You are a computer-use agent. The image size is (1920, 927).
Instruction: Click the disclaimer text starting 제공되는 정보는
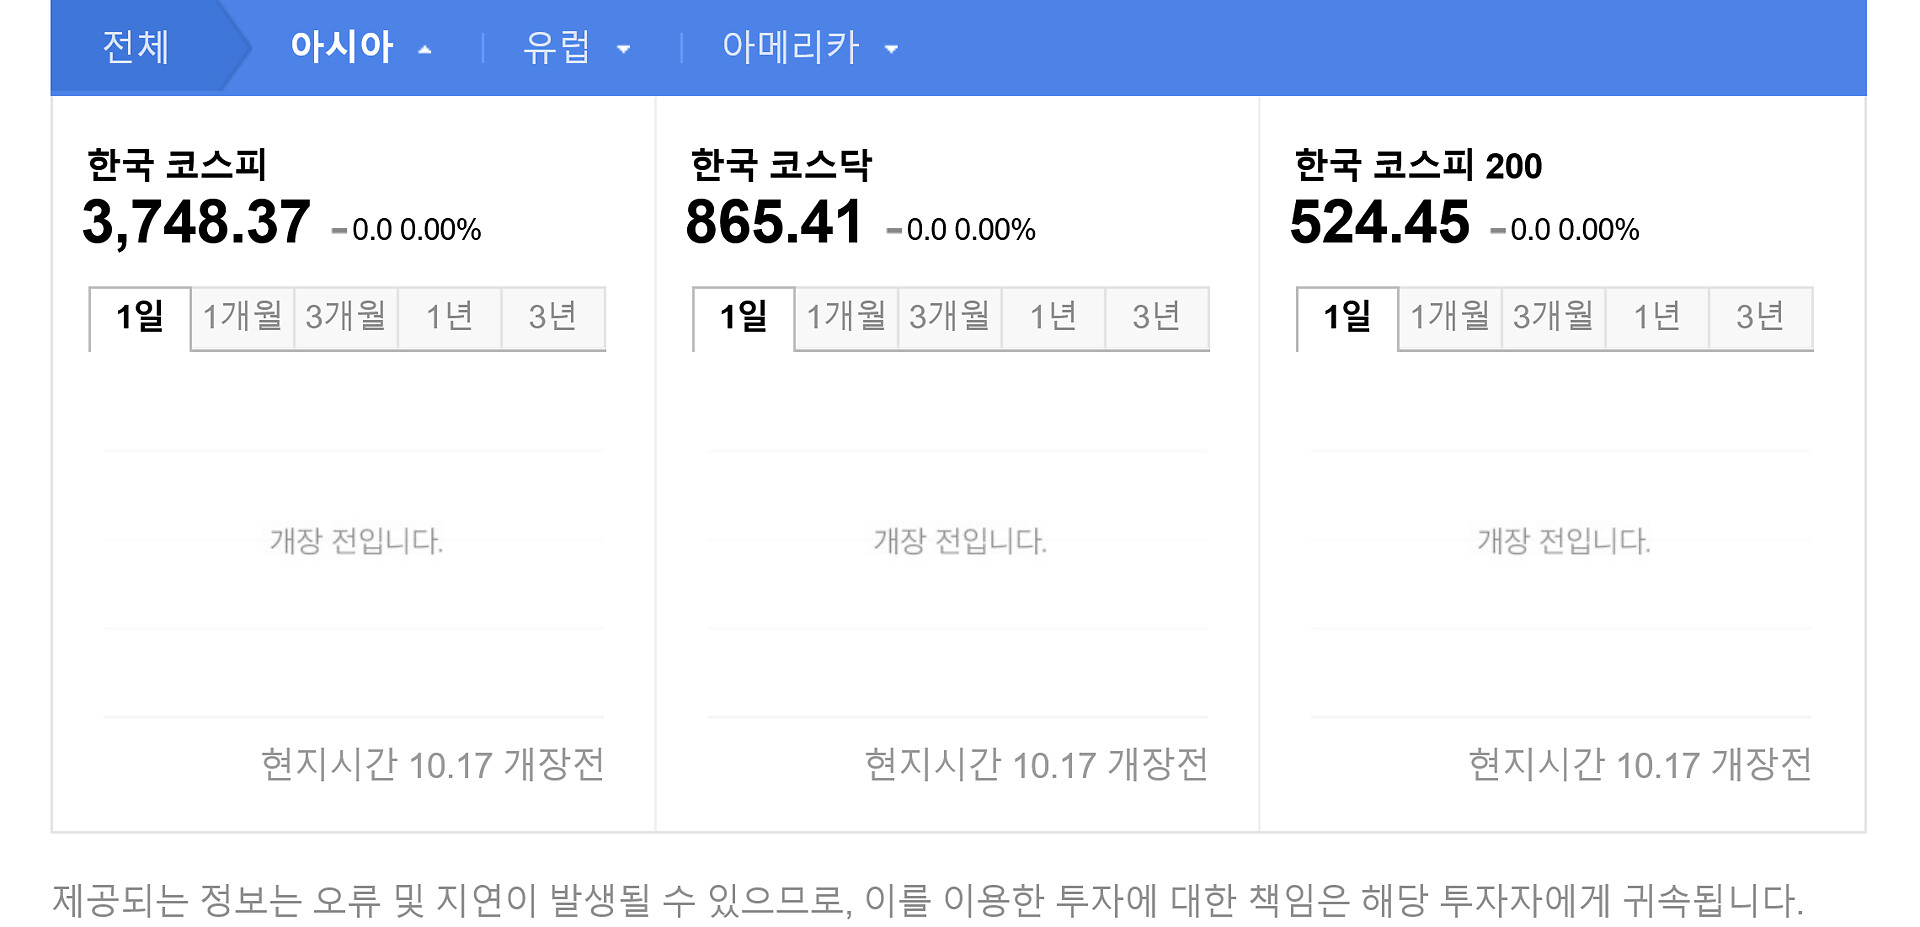coord(928,900)
